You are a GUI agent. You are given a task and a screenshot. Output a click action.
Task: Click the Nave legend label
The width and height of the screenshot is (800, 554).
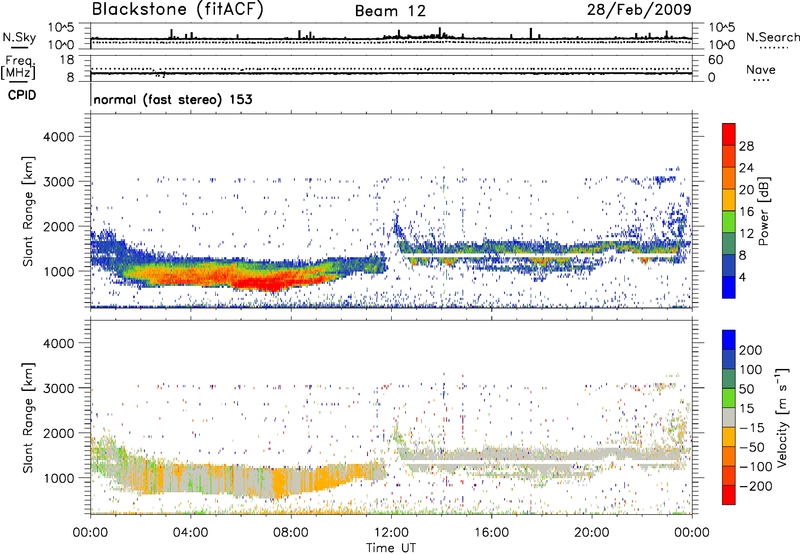coord(761,69)
